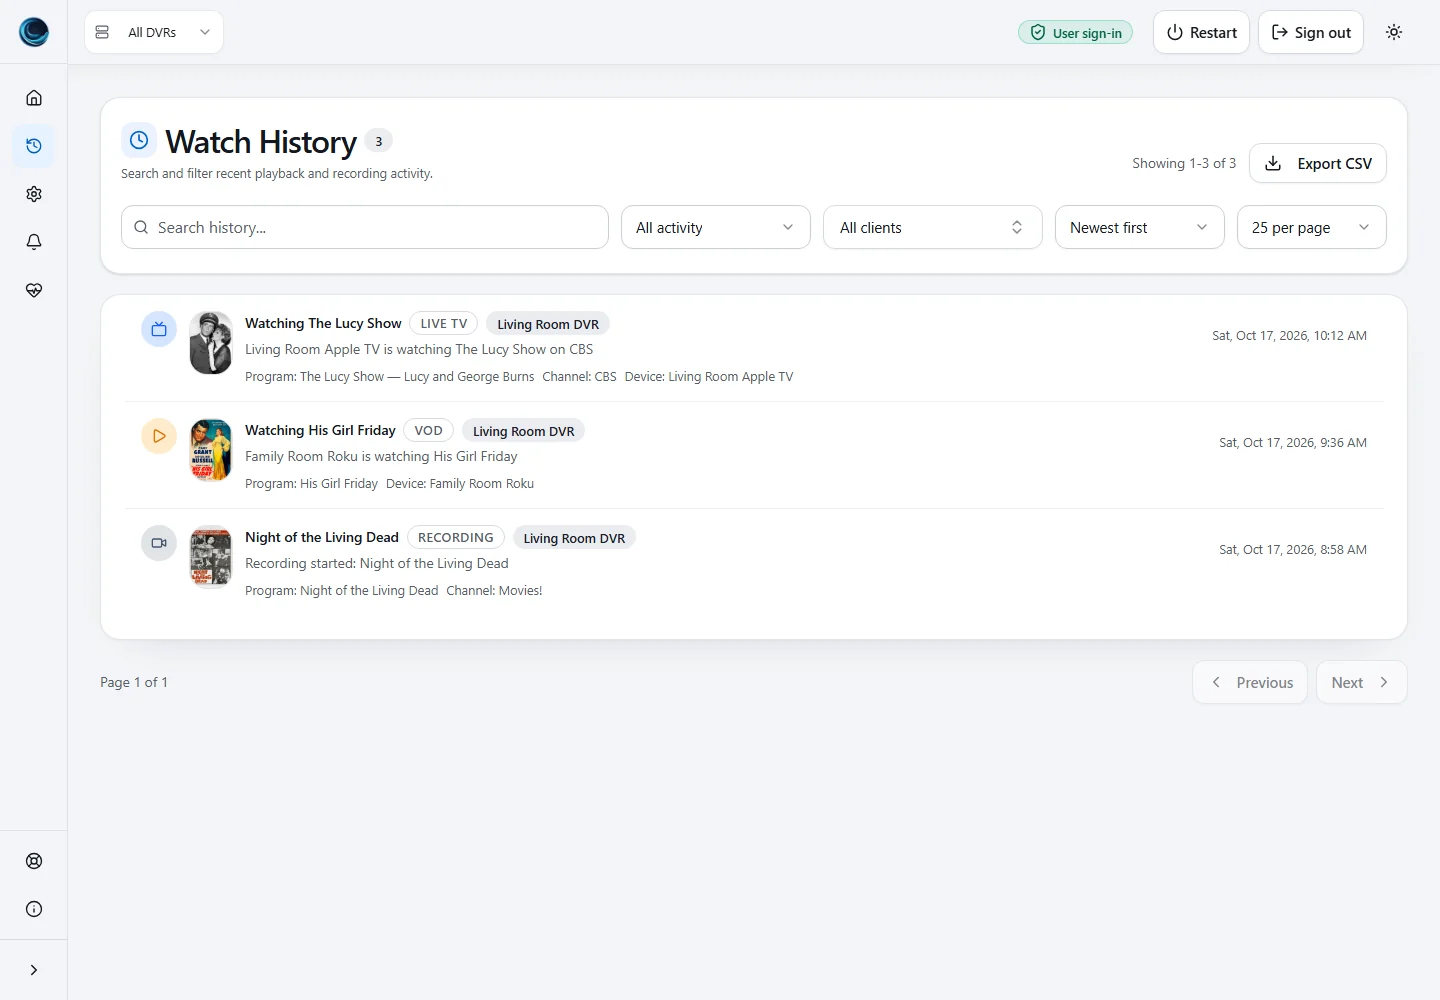Click the play icon beside His Girl Friday
The height and width of the screenshot is (1000, 1440).
click(159, 436)
